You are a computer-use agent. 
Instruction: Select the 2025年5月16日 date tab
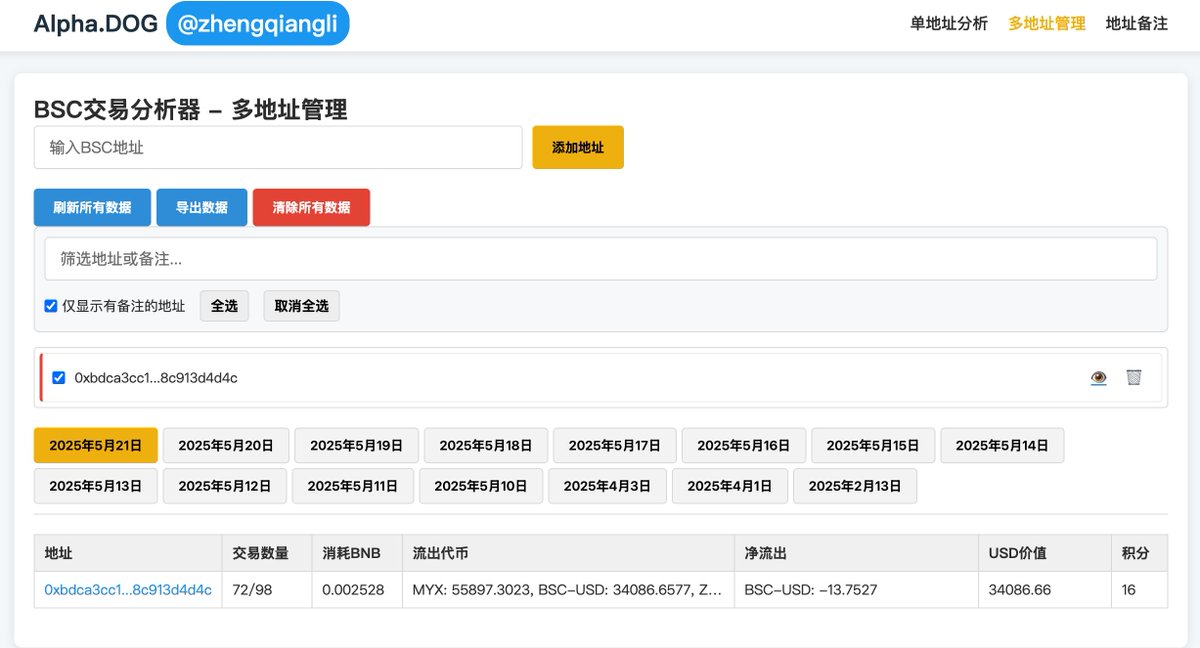coord(744,445)
